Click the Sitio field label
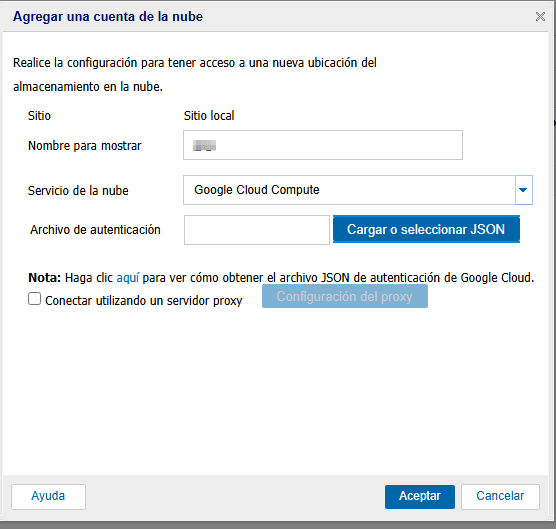 click(39, 116)
